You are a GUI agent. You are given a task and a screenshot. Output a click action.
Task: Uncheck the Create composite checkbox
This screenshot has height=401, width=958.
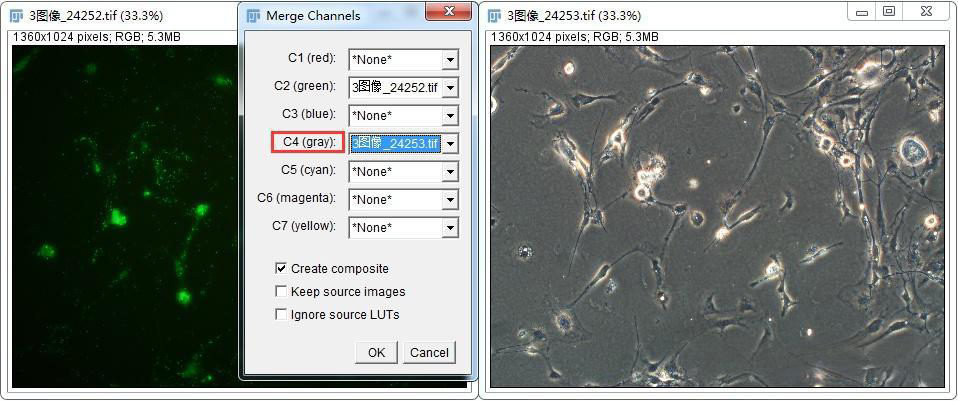point(281,268)
